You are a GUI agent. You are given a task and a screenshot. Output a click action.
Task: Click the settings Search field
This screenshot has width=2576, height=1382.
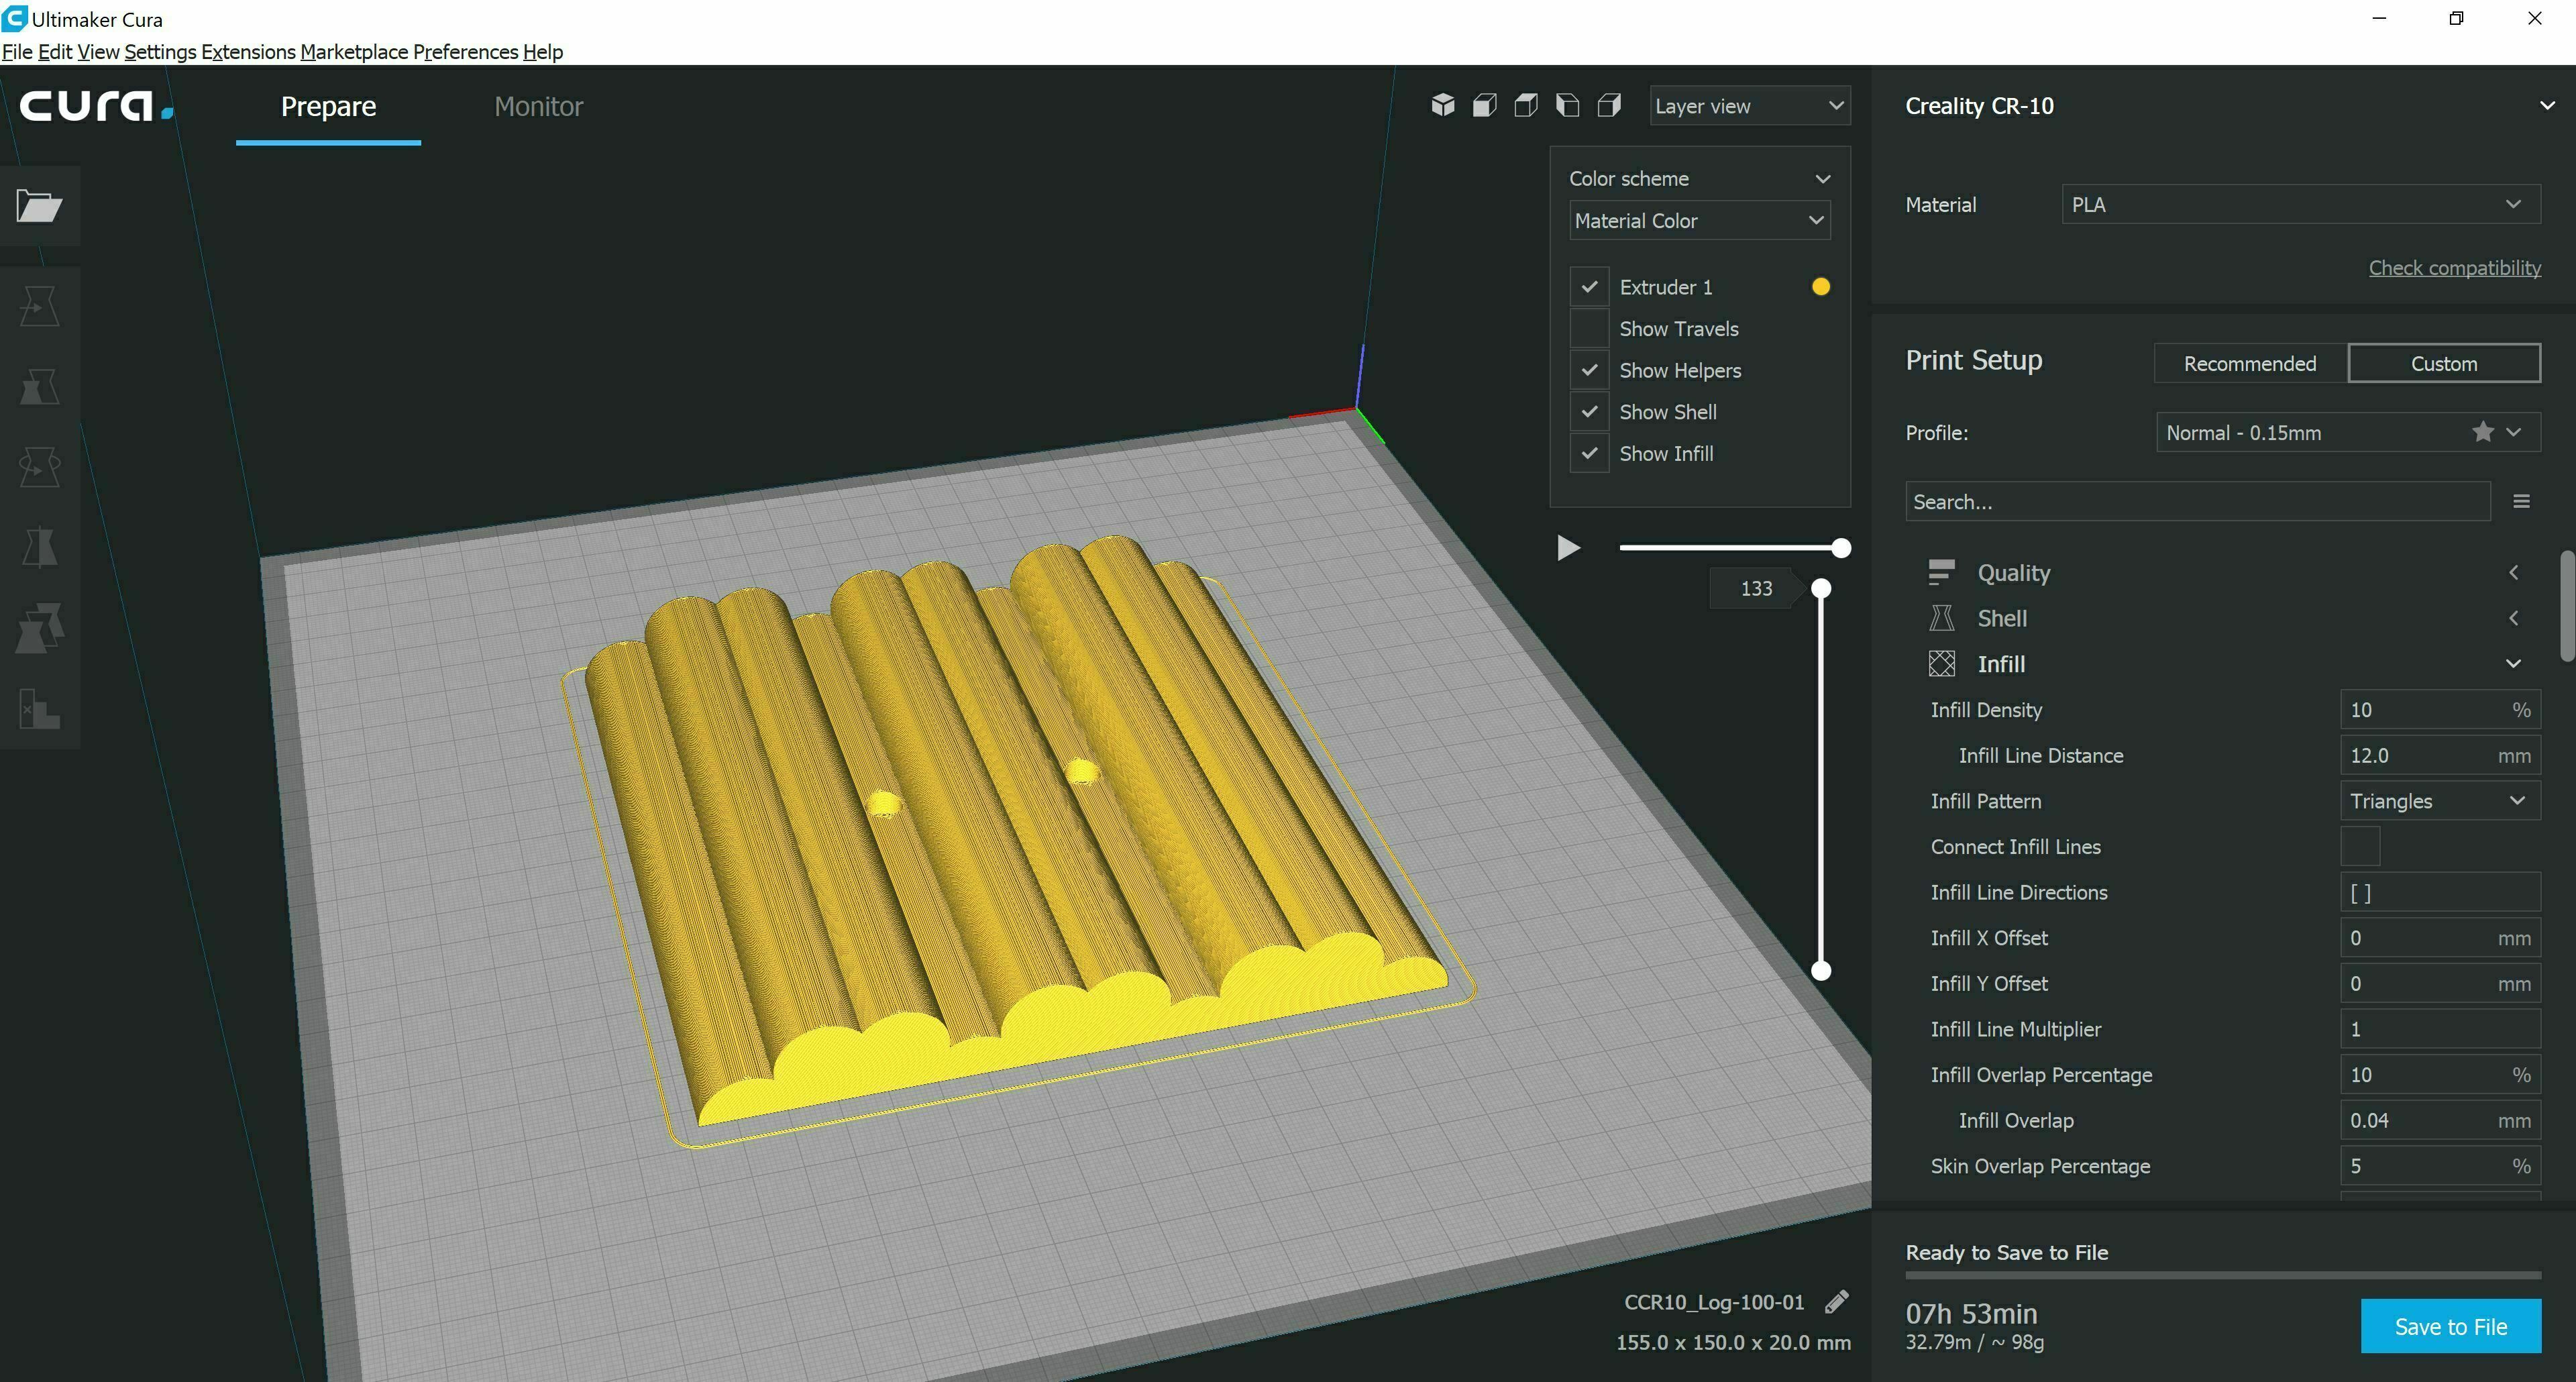(2196, 502)
